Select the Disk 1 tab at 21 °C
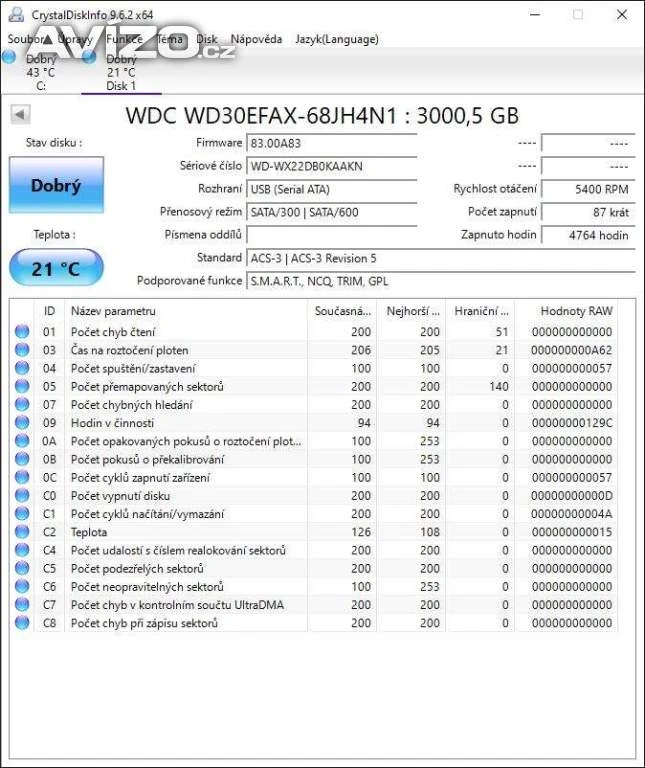The image size is (645, 768). (x=121, y=72)
